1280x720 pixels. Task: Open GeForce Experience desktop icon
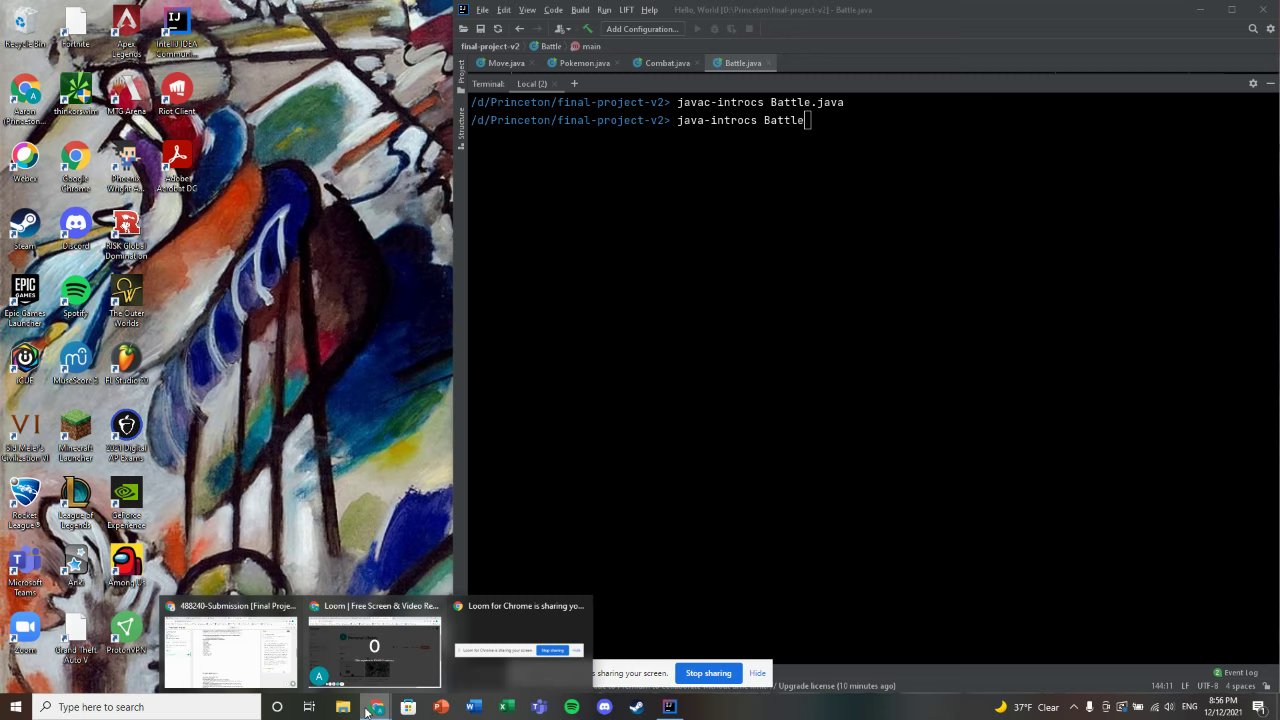coord(126,503)
